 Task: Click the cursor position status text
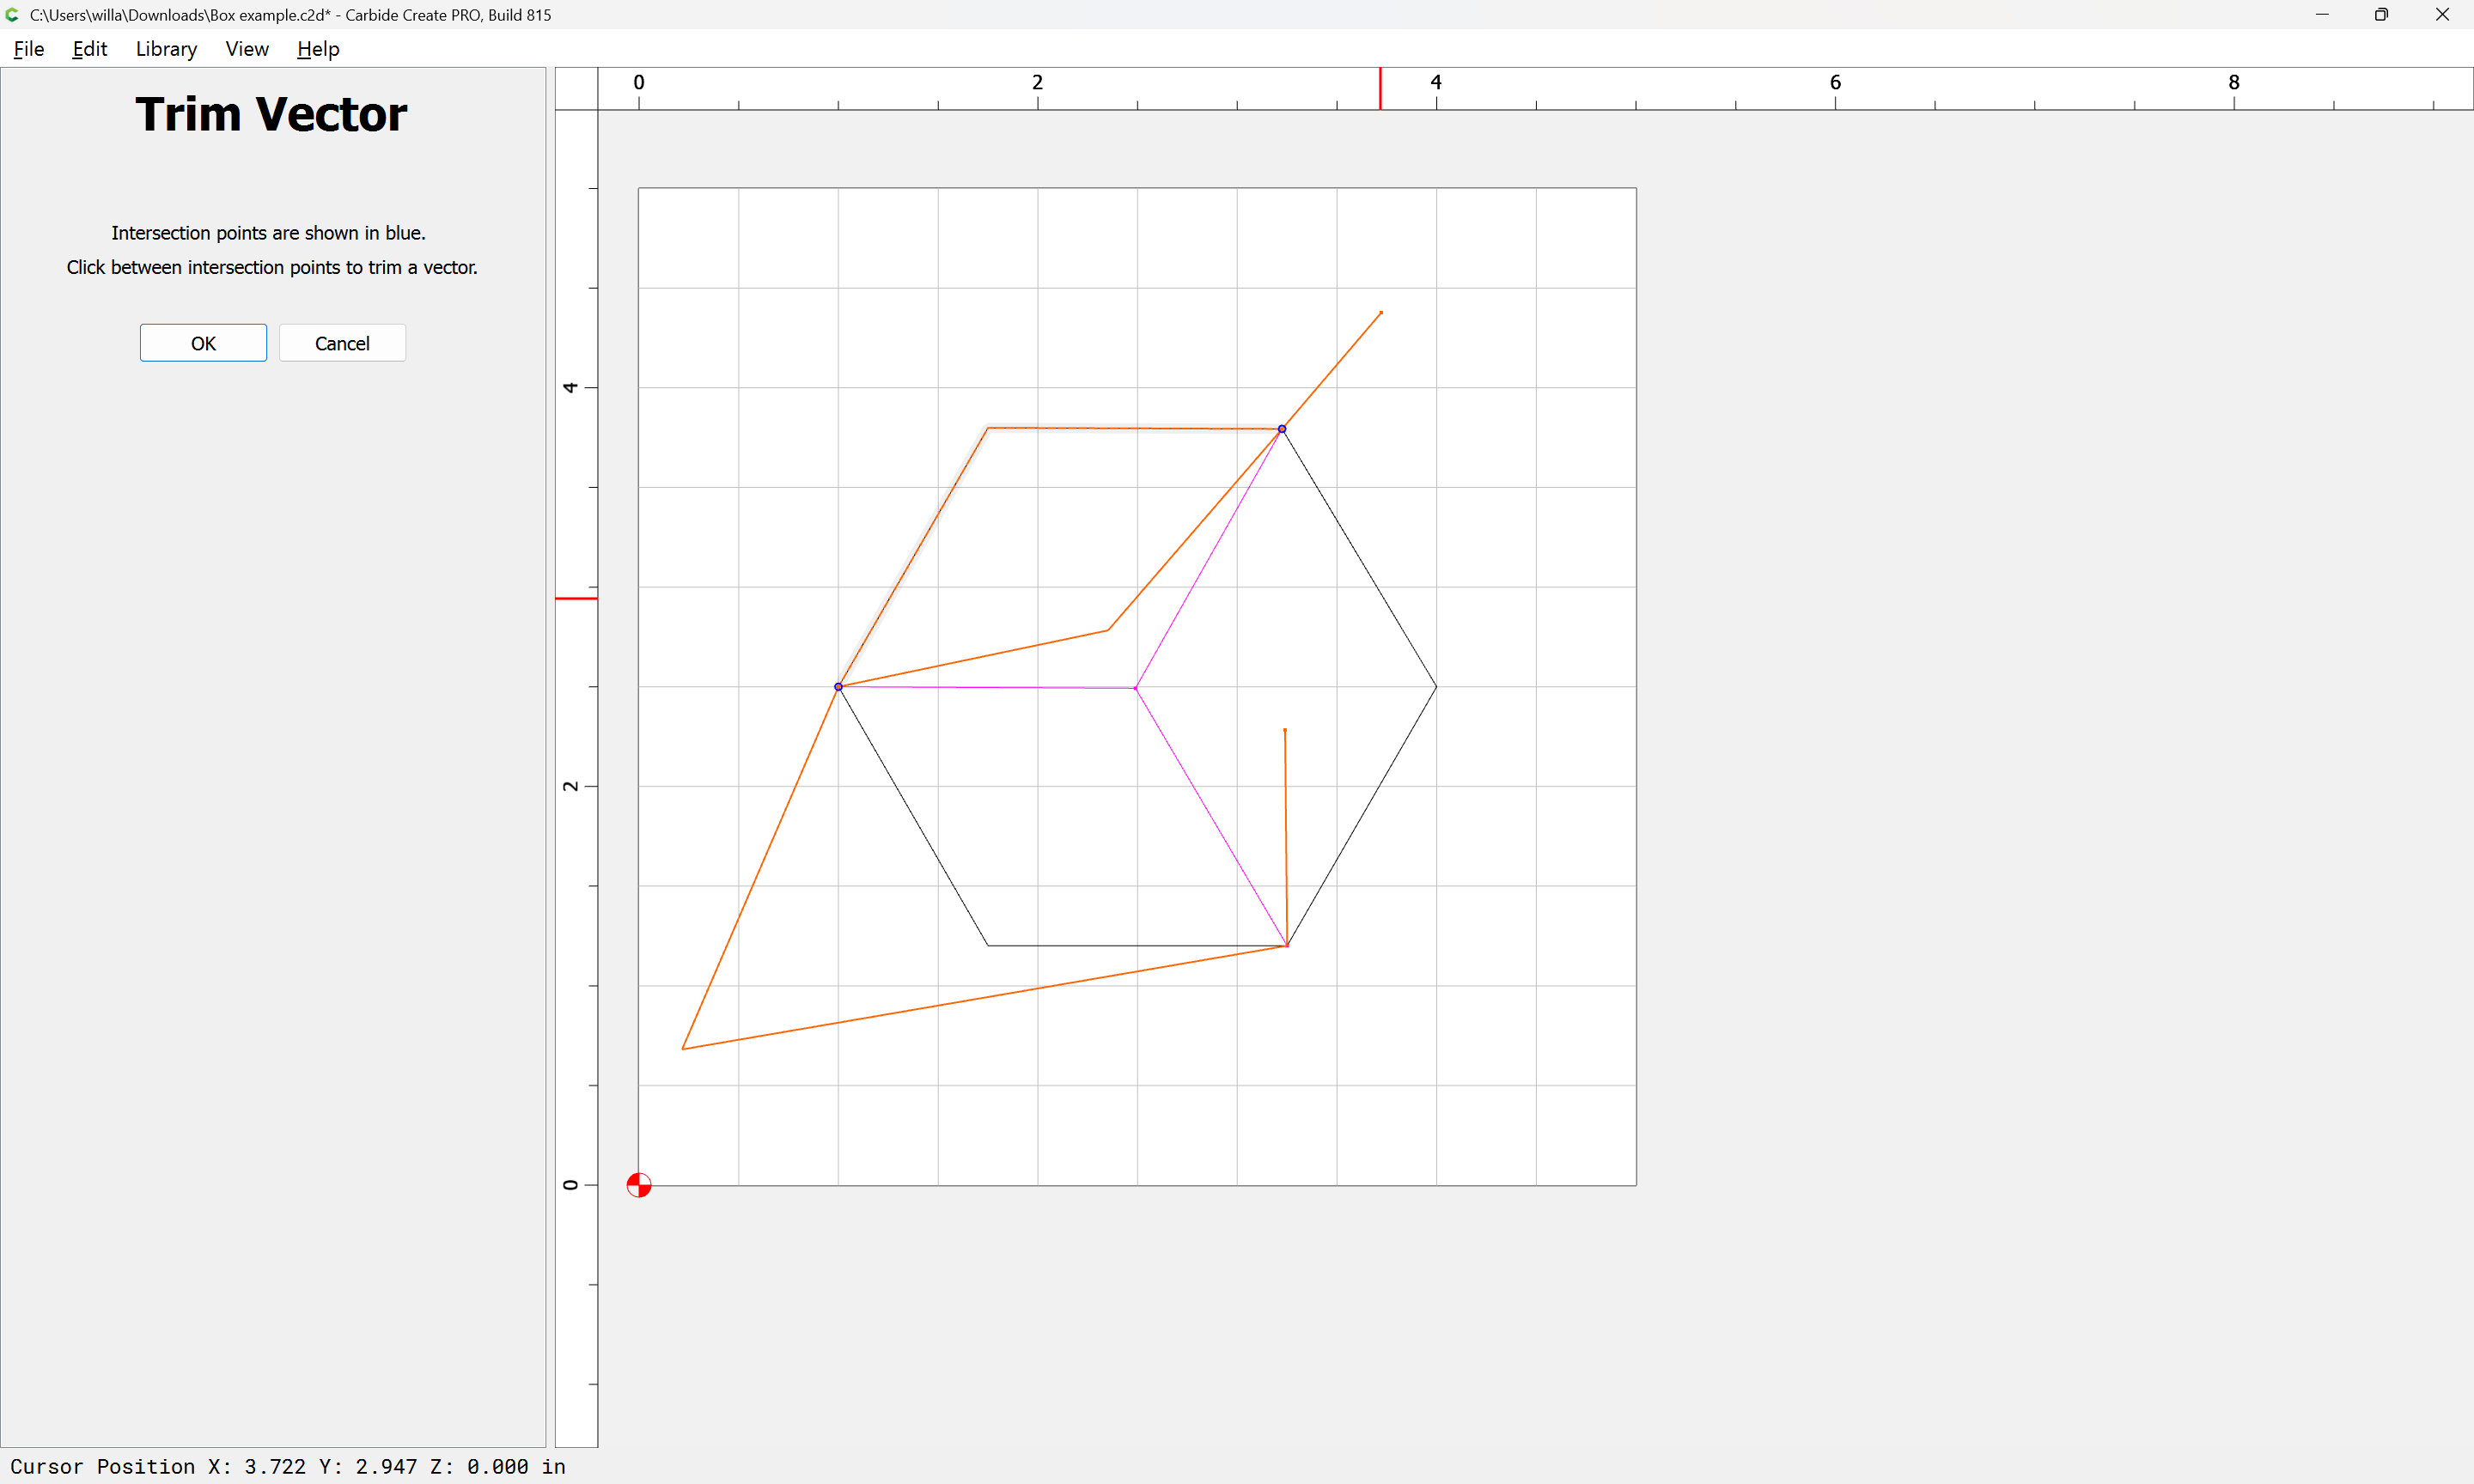tap(288, 1466)
